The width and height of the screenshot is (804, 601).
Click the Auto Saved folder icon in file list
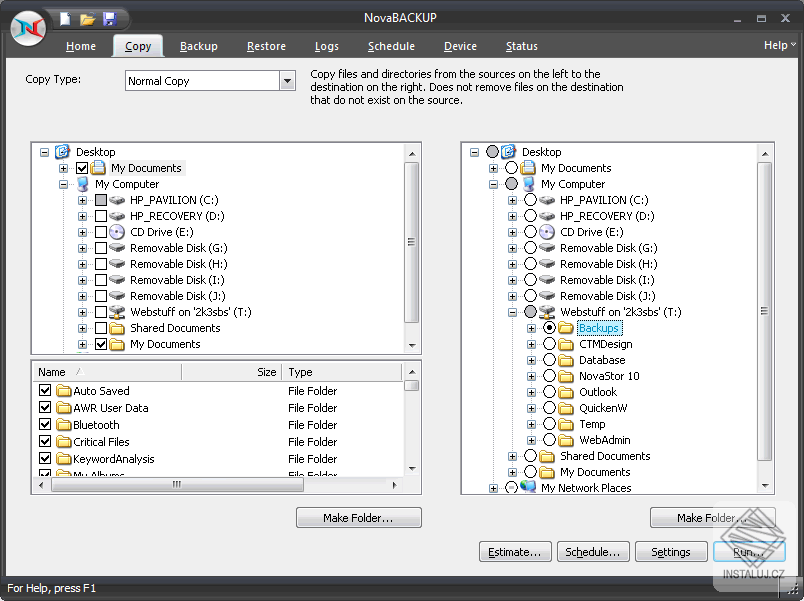pyautogui.click(x=64, y=391)
